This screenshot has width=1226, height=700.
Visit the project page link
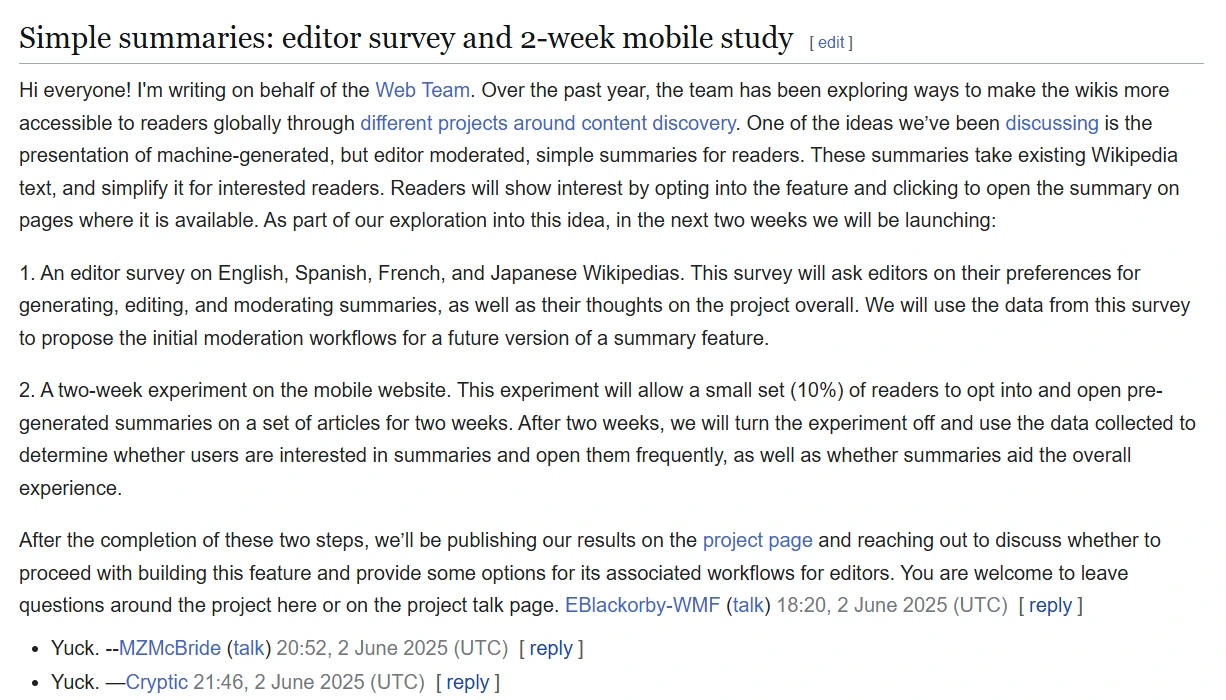[x=757, y=540]
